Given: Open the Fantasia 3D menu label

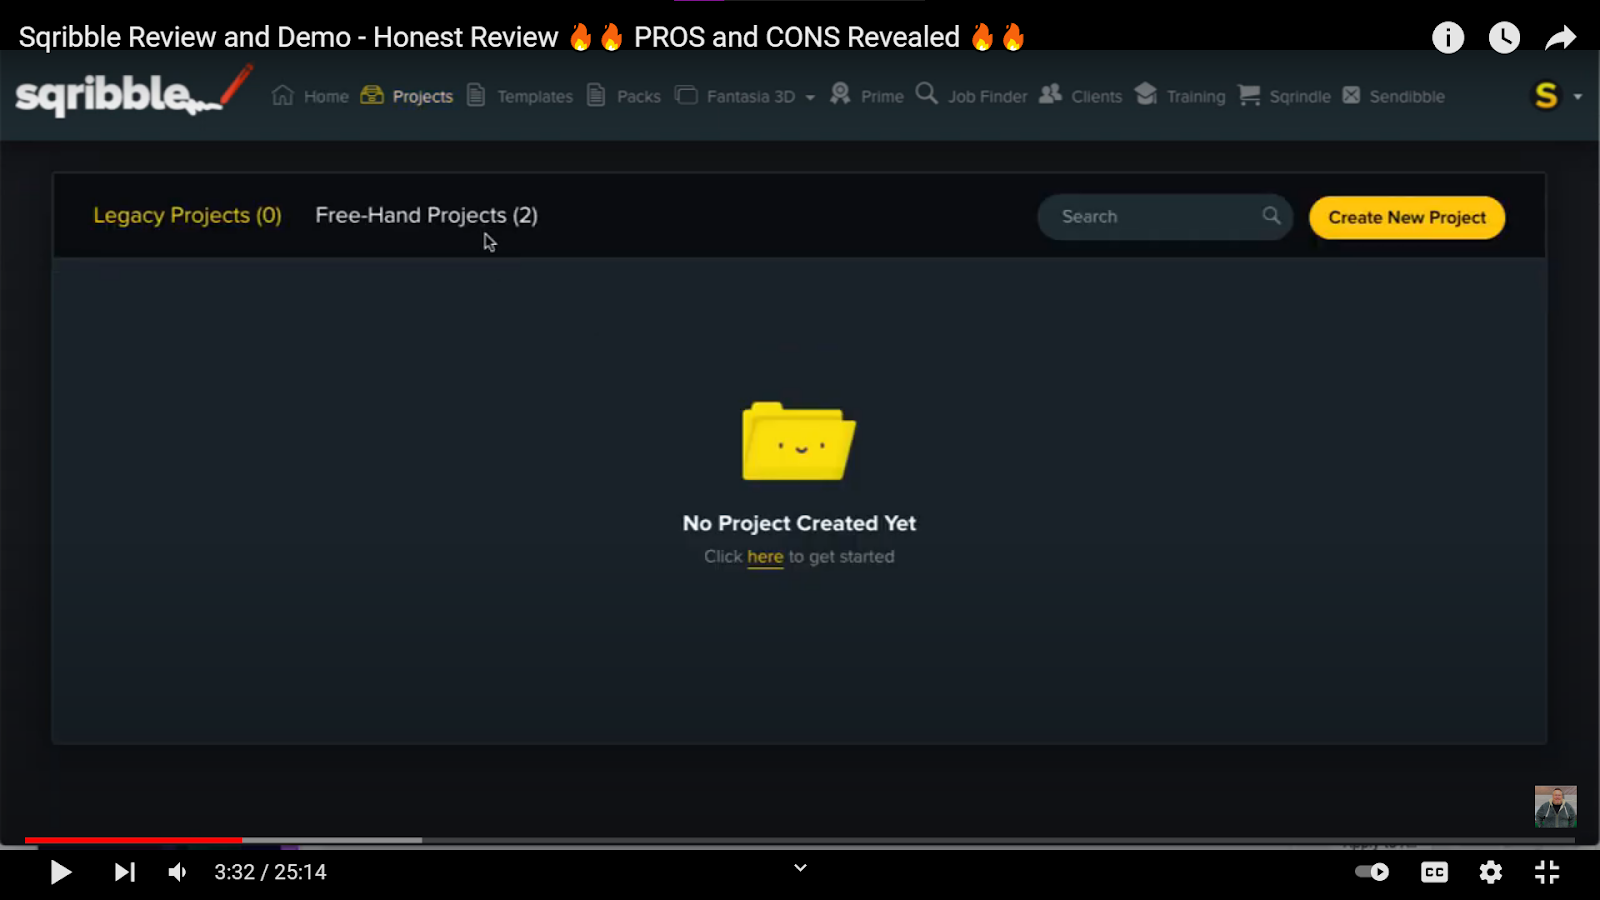Looking at the screenshot, I should click(x=751, y=96).
